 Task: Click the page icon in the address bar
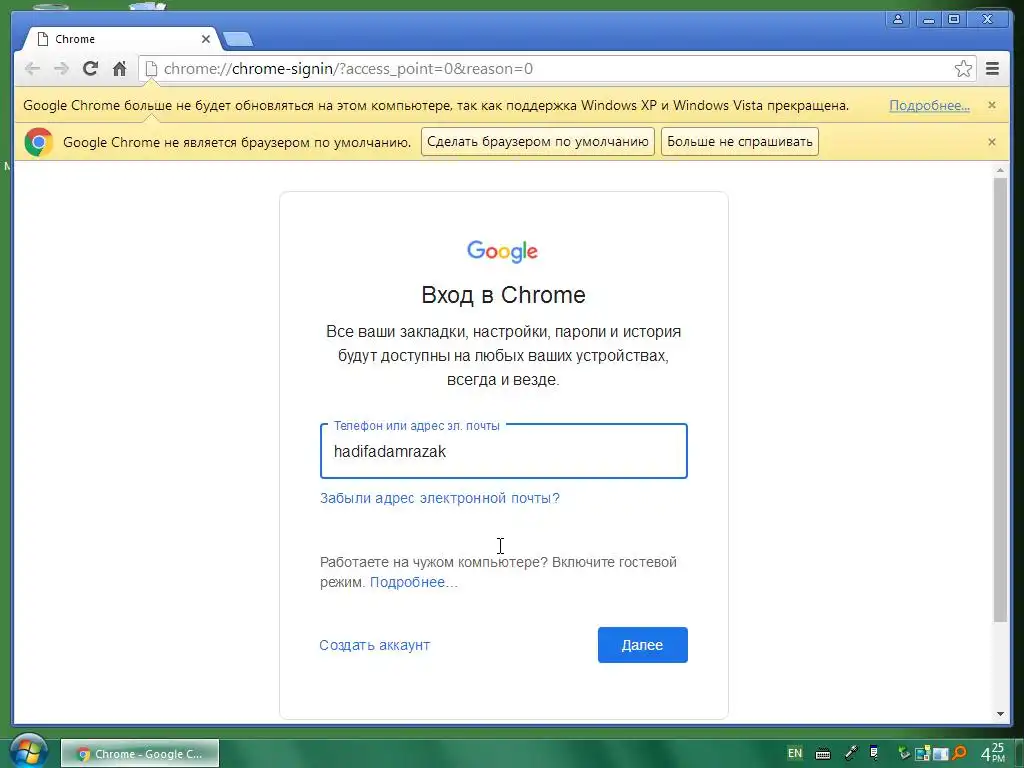(151, 69)
